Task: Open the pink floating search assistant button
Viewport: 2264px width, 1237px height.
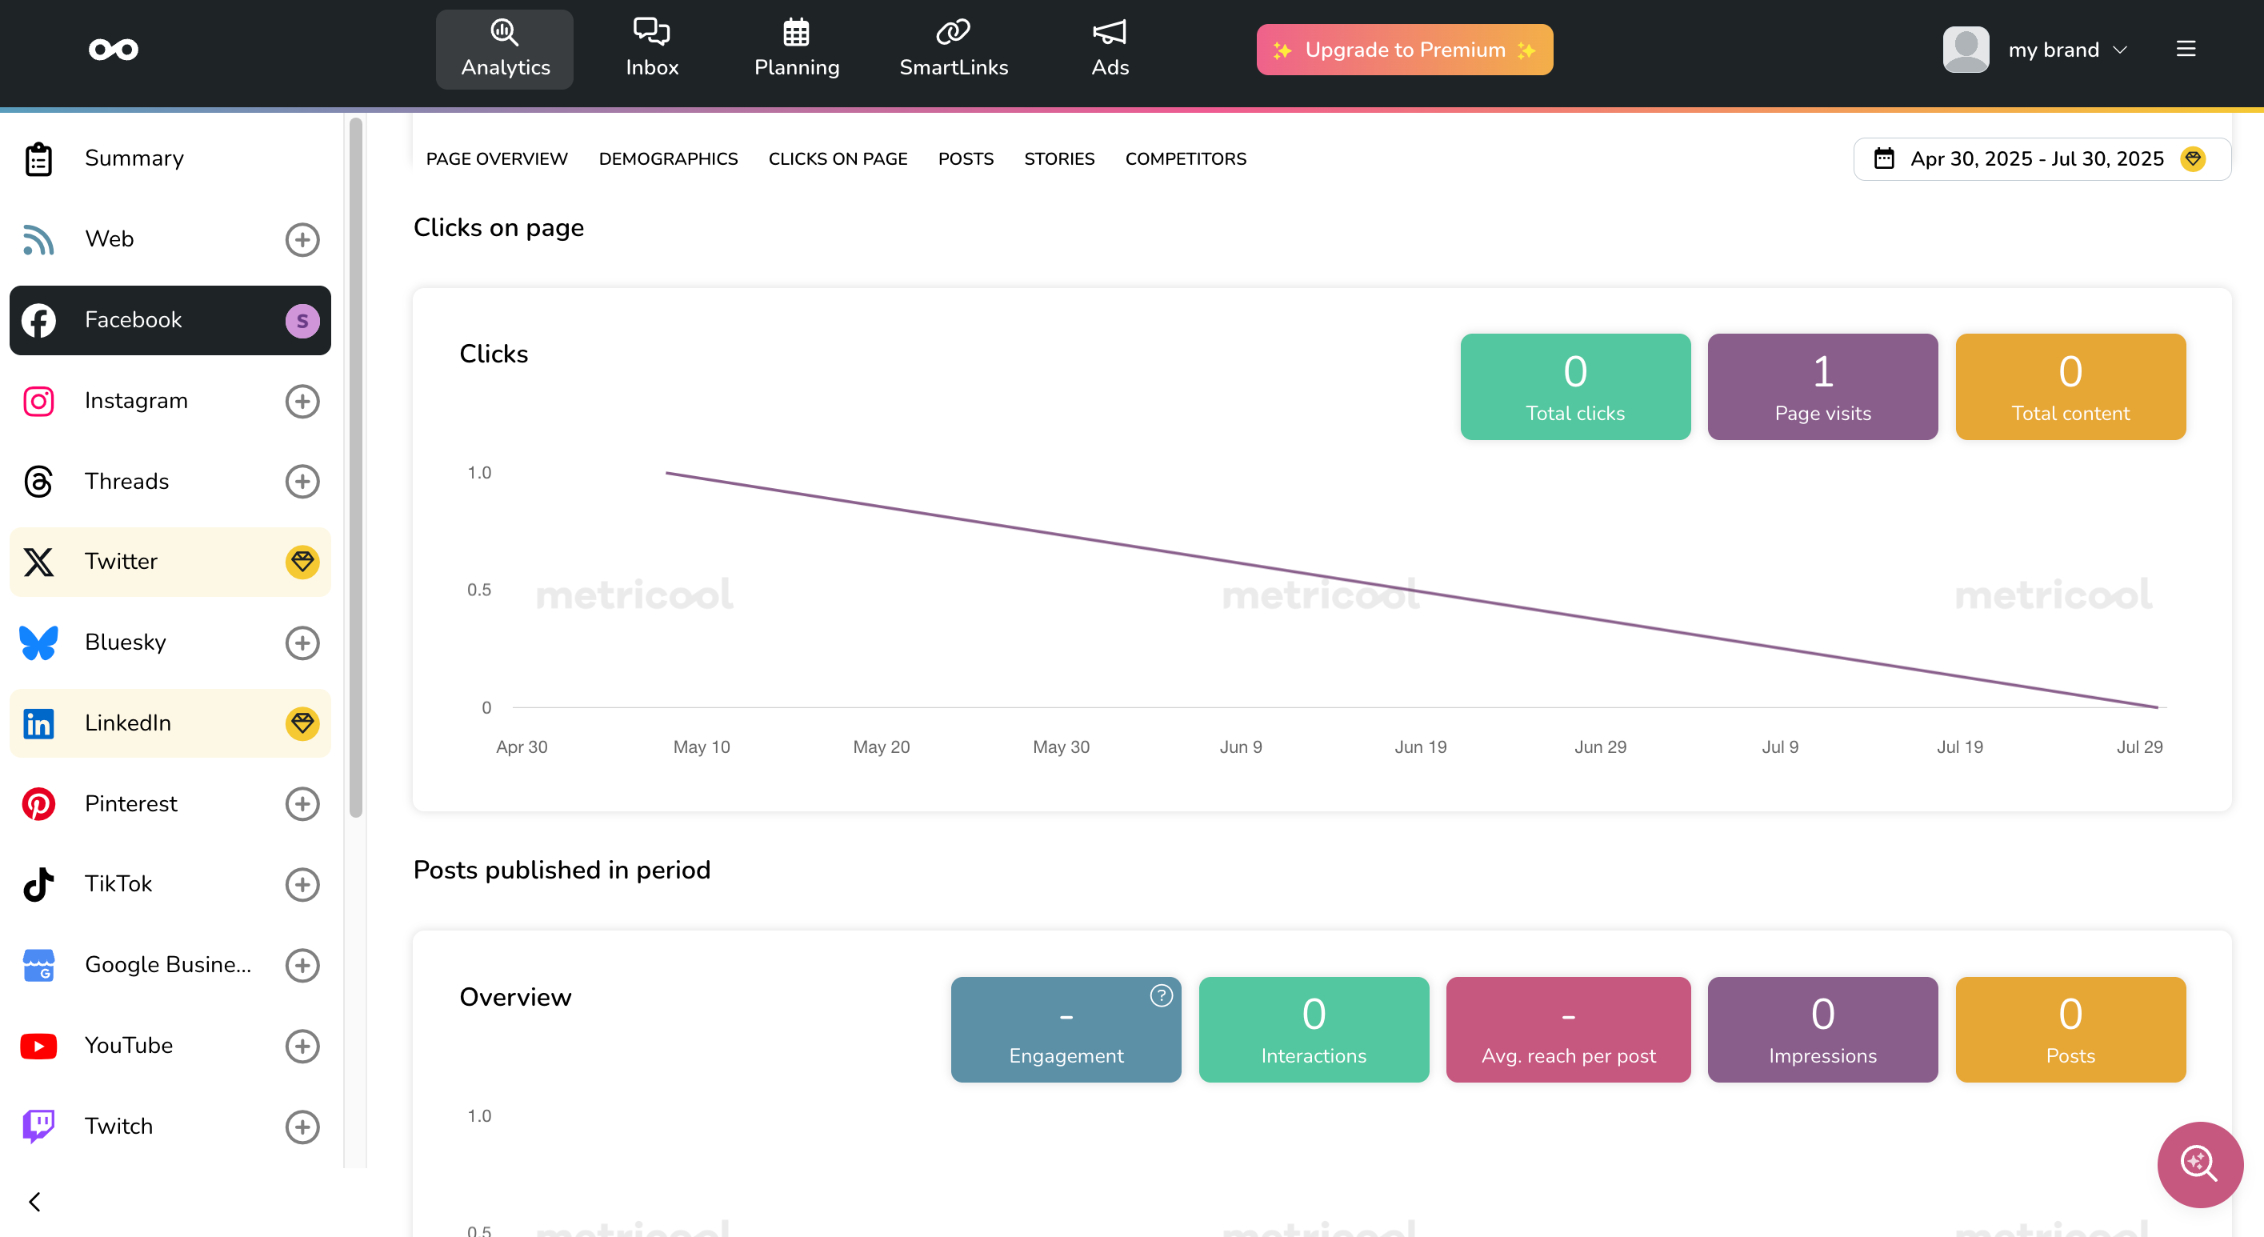Action: pyautogui.click(x=2200, y=1164)
